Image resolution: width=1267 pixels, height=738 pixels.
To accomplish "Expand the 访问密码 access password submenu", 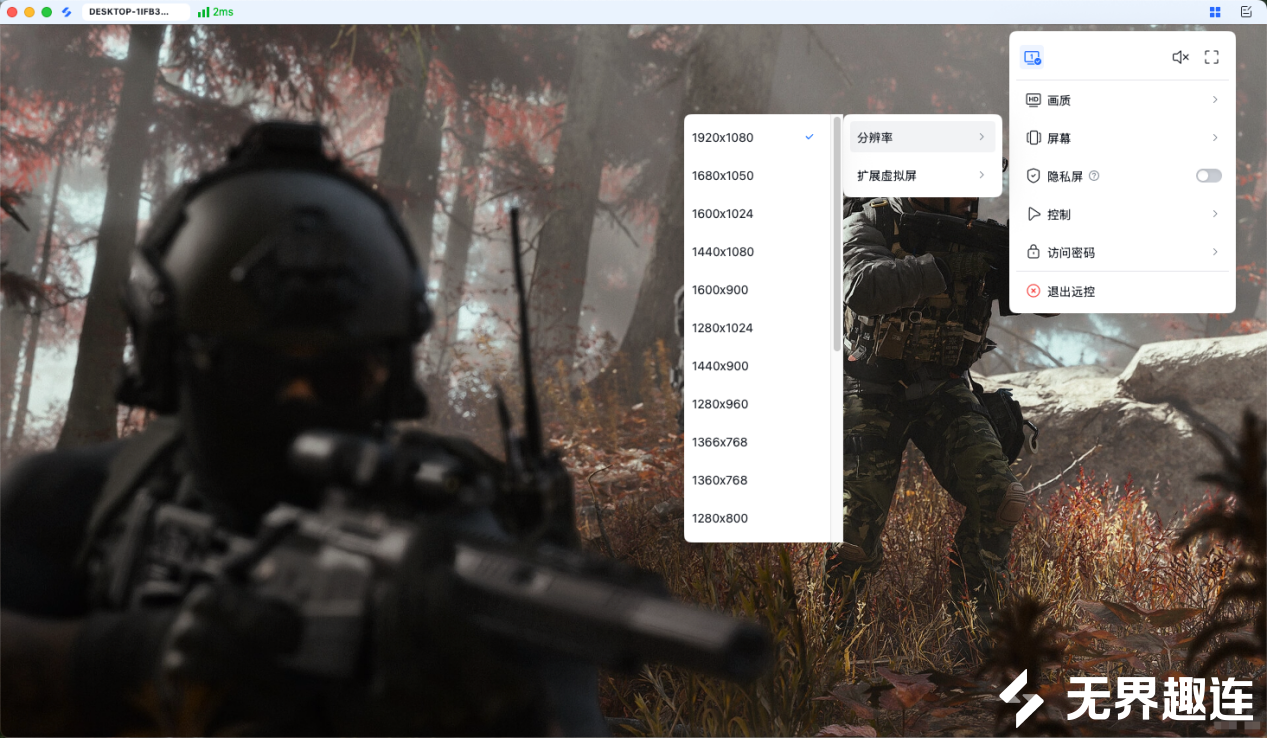I will (1122, 252).
